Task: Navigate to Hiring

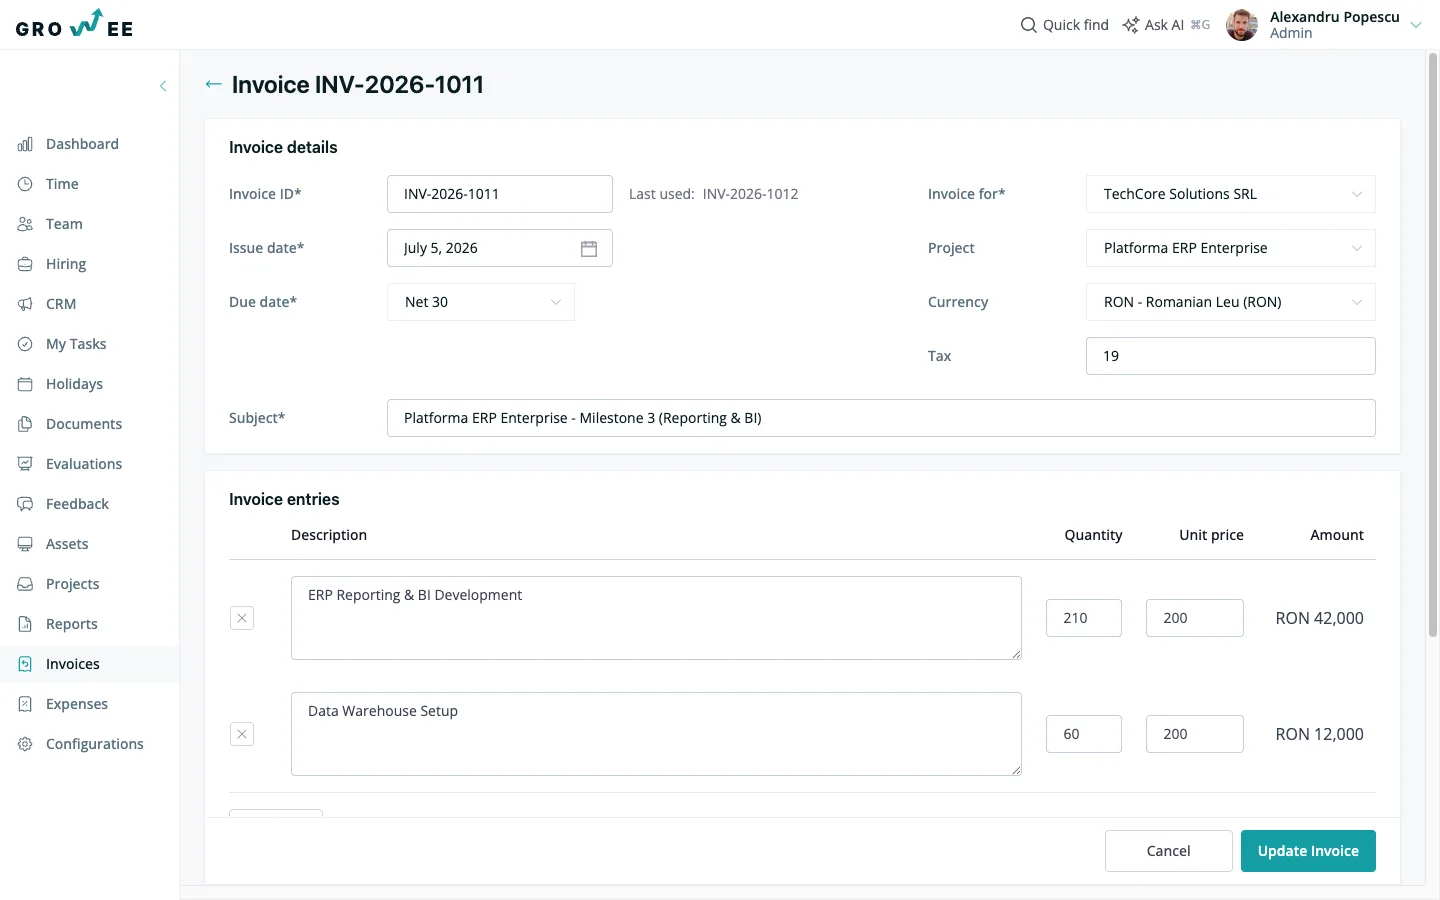Action: click(x=90, y=264)
